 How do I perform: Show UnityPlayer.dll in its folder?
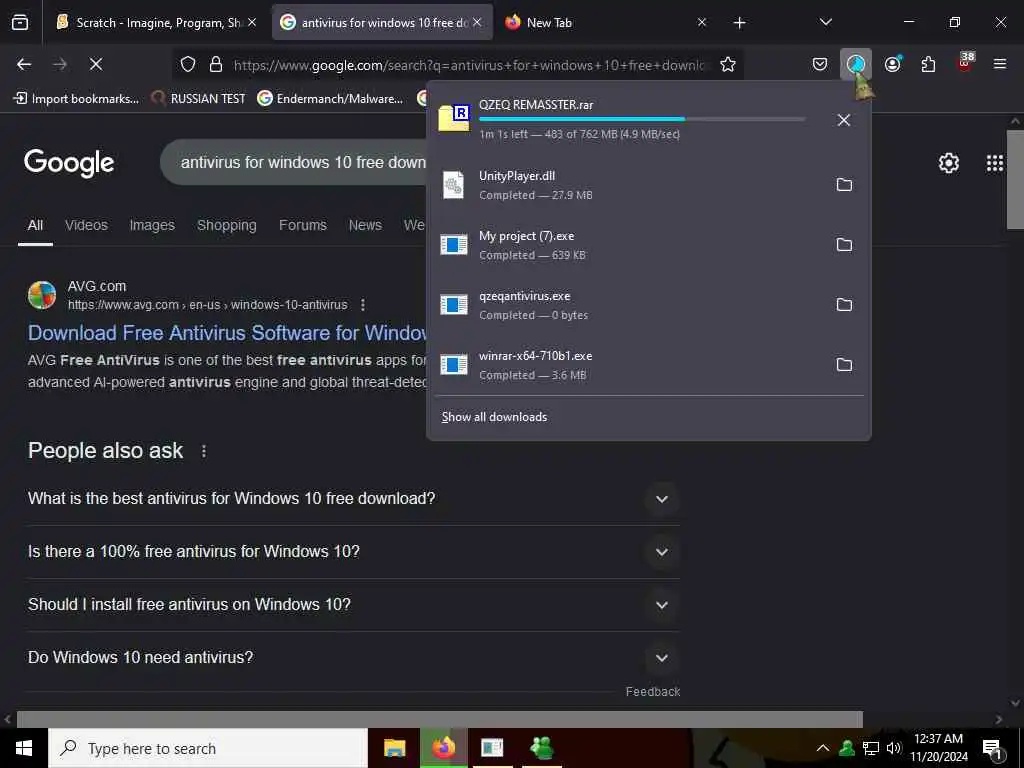[x=844, y=185]
